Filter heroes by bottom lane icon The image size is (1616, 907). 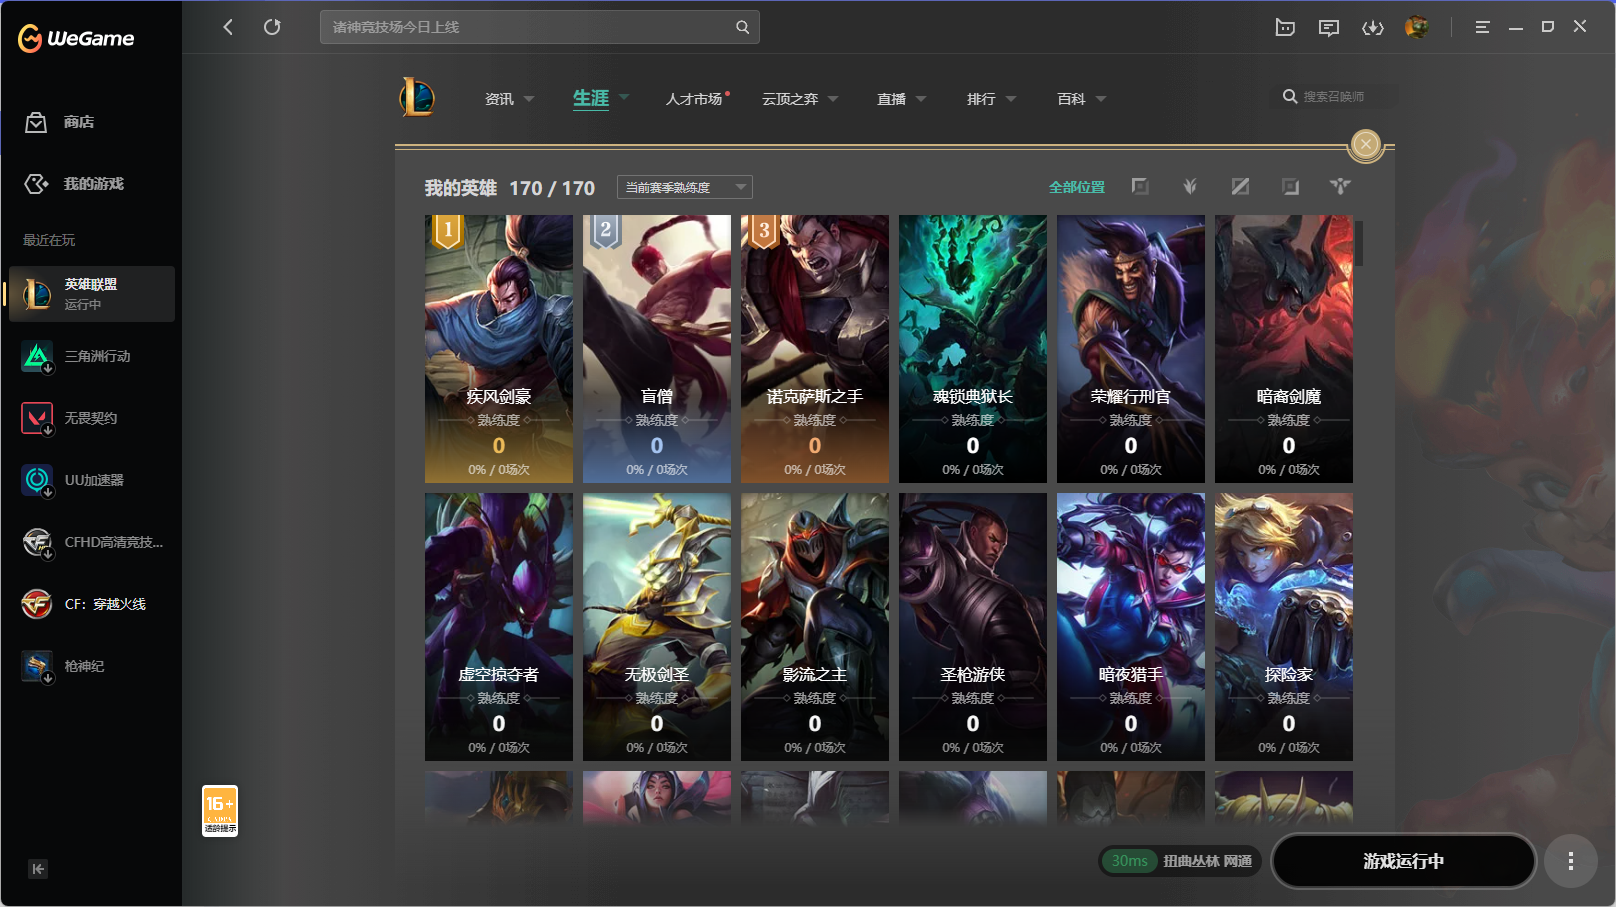(x=1290, y=186)
